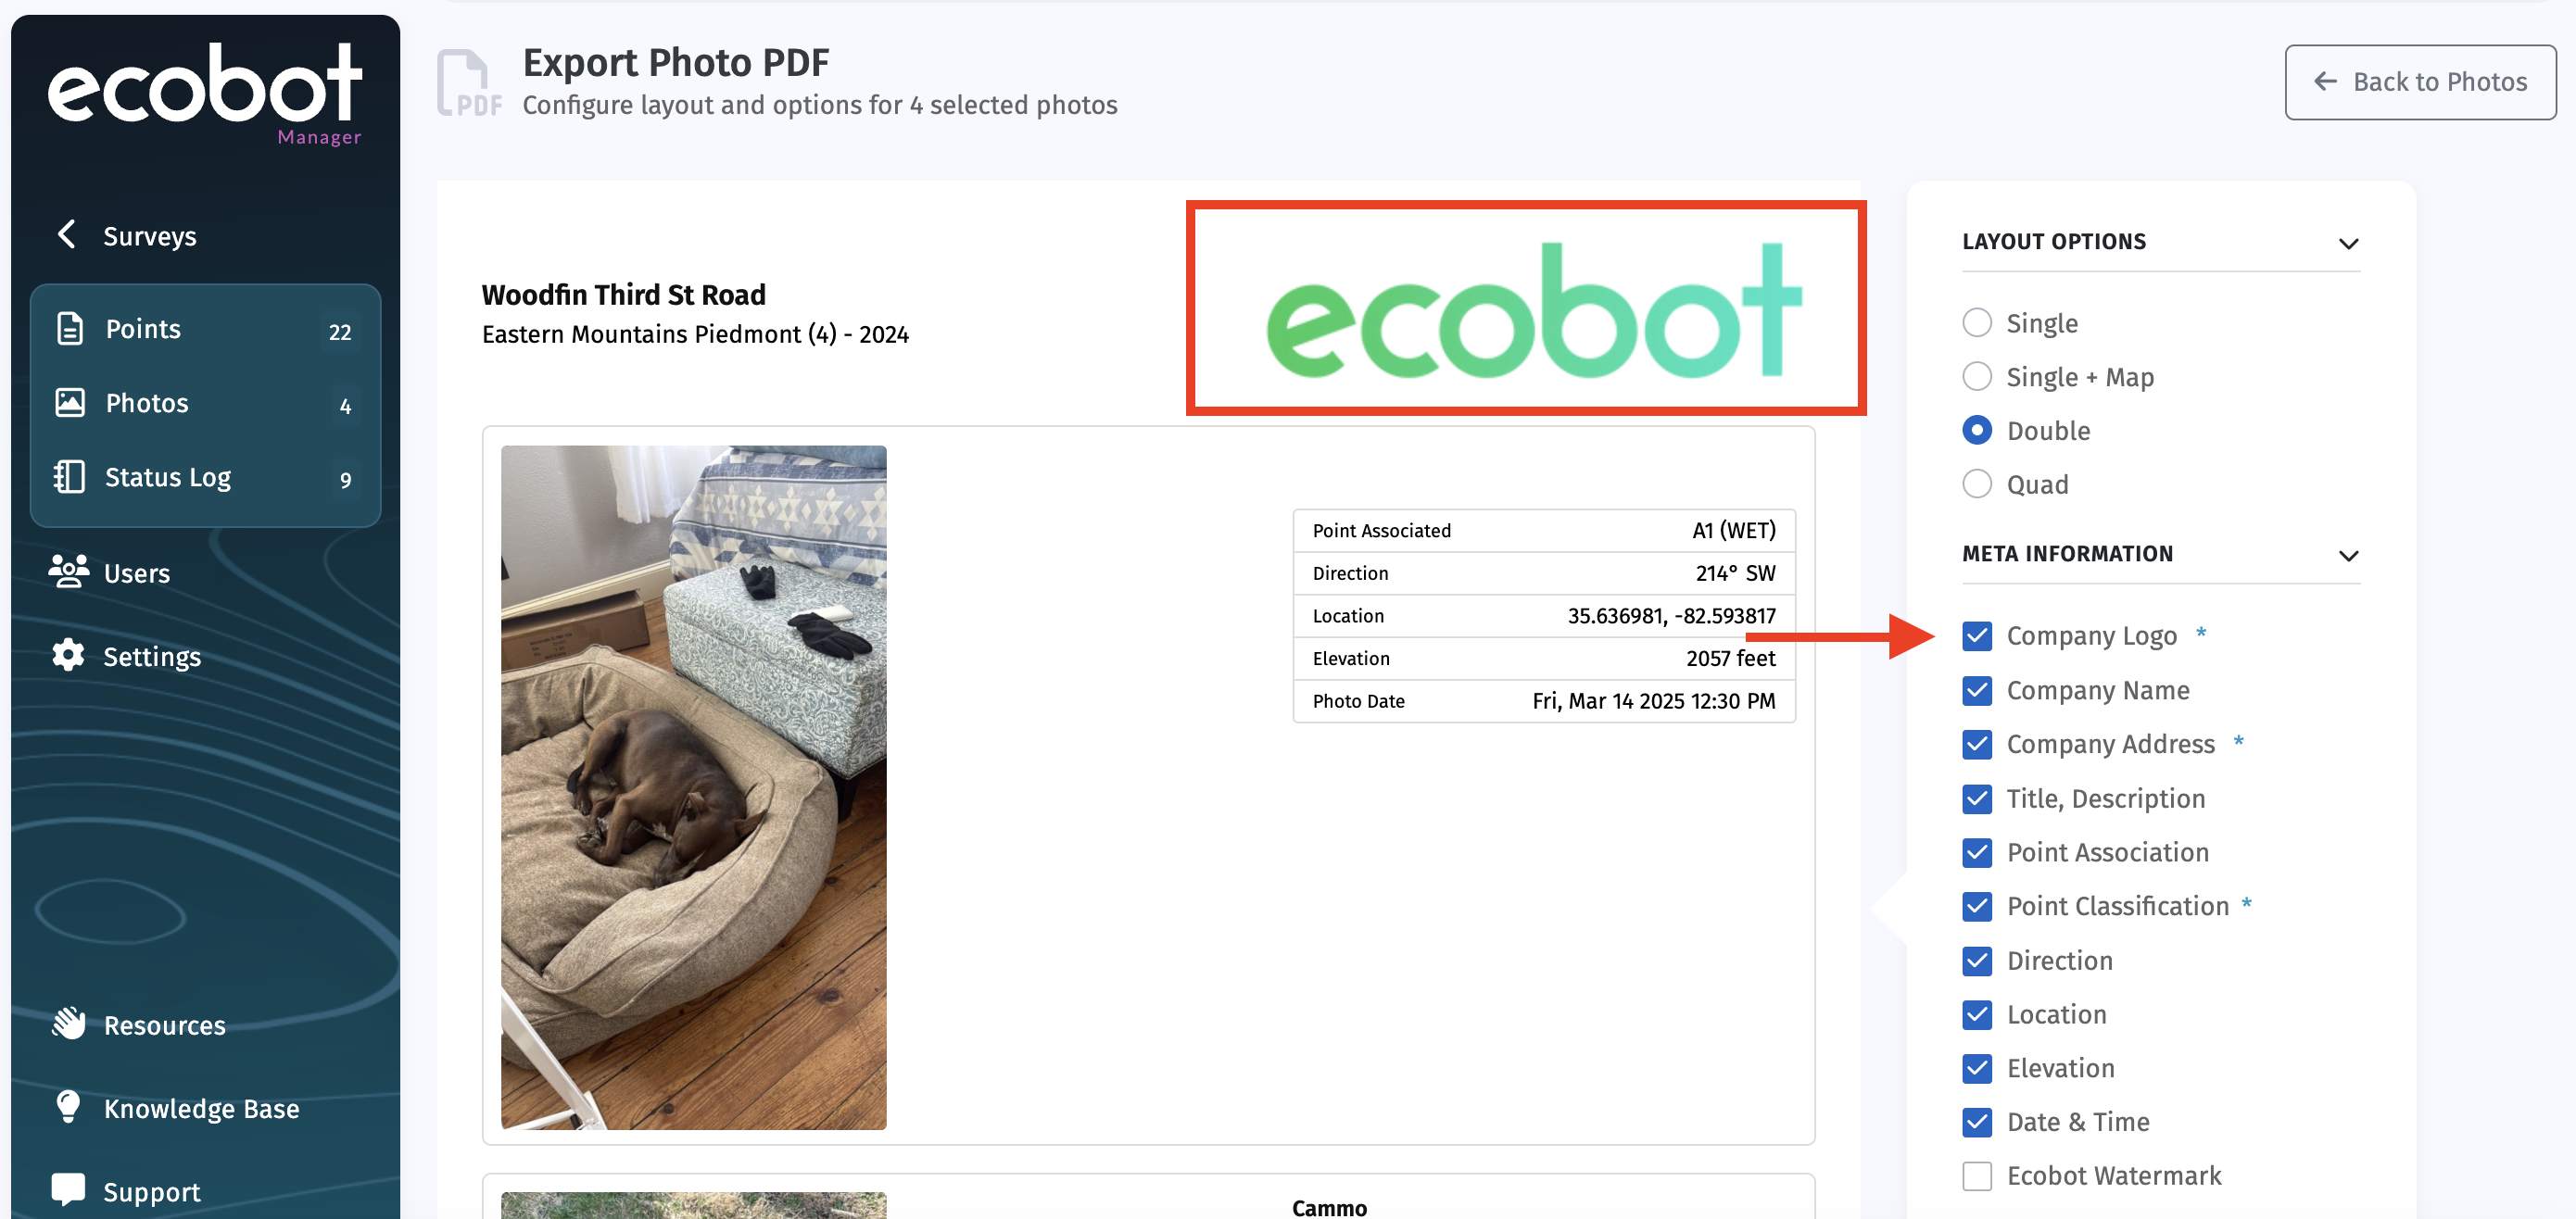This screenshot has width=2576, height=1219.
Task: Click the Status Log notebook icon
Action: pyautogui.click(x=70, y=477)
